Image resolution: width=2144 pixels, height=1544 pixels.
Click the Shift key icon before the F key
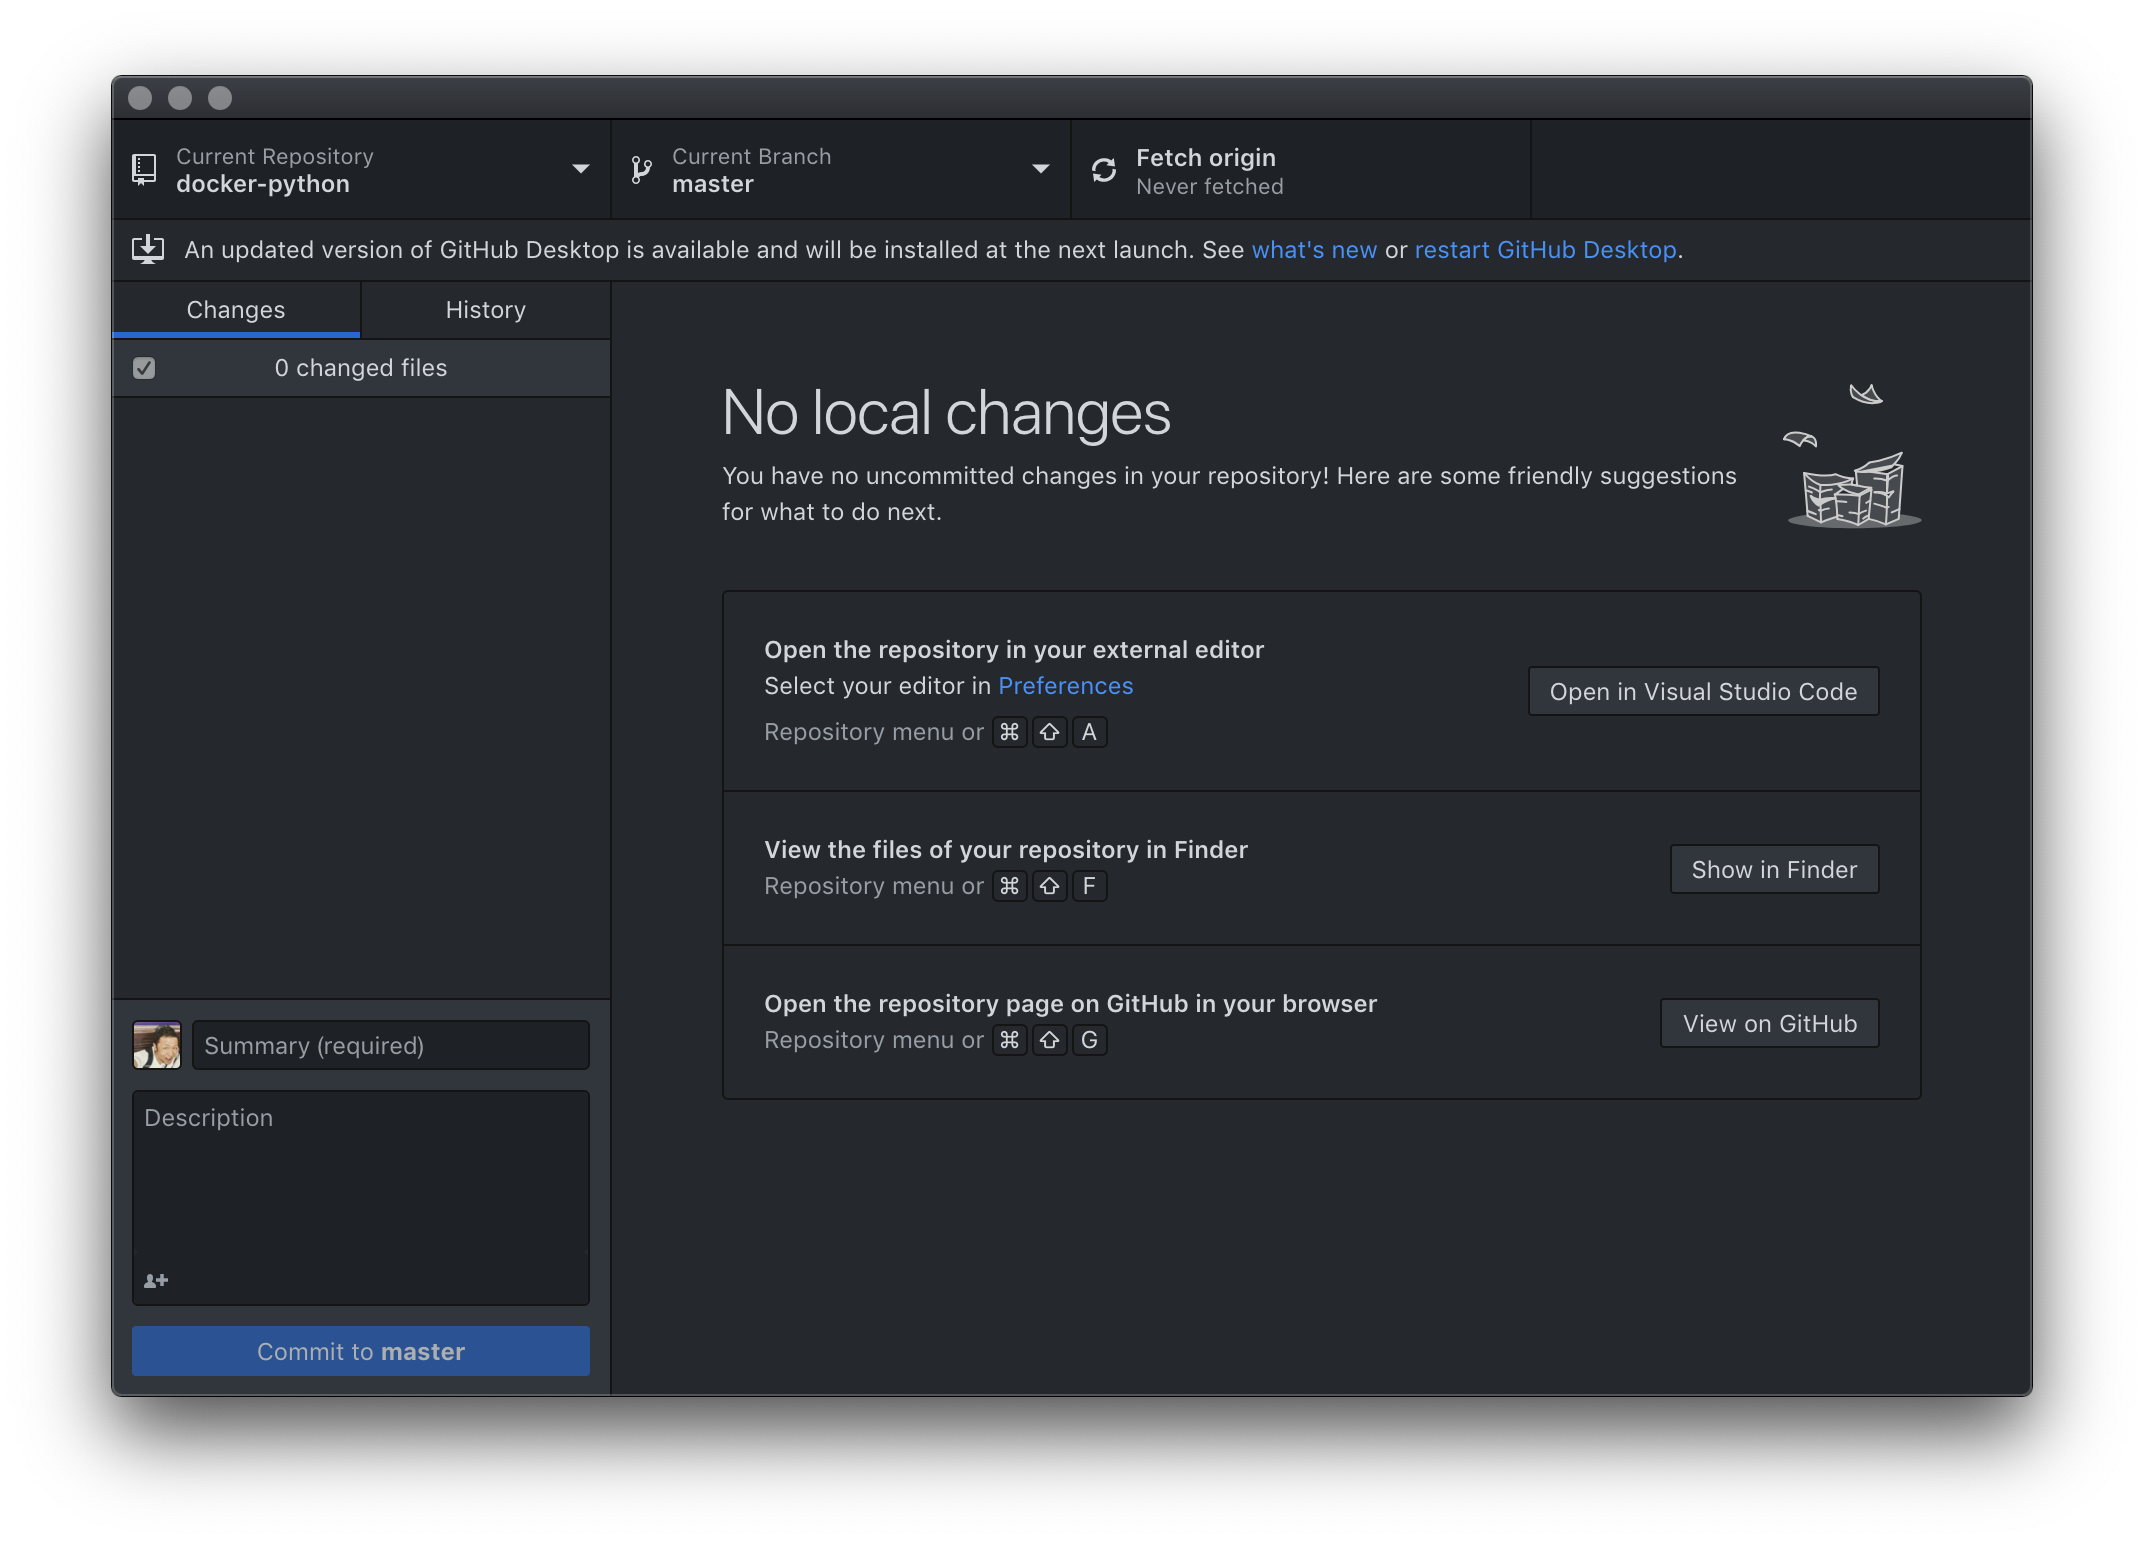(x=1049, y=886)
